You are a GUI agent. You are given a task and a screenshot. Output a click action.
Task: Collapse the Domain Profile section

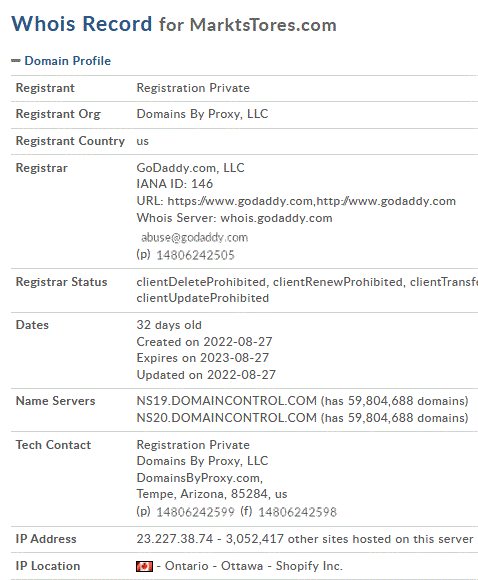16,61
